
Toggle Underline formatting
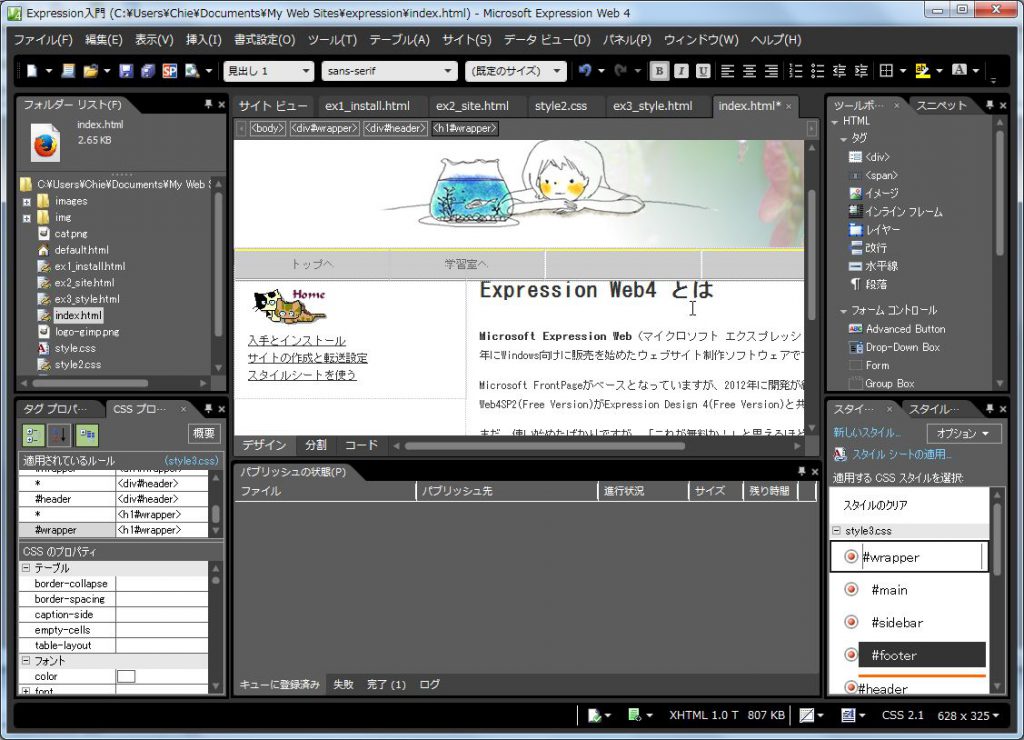(703, 71)
